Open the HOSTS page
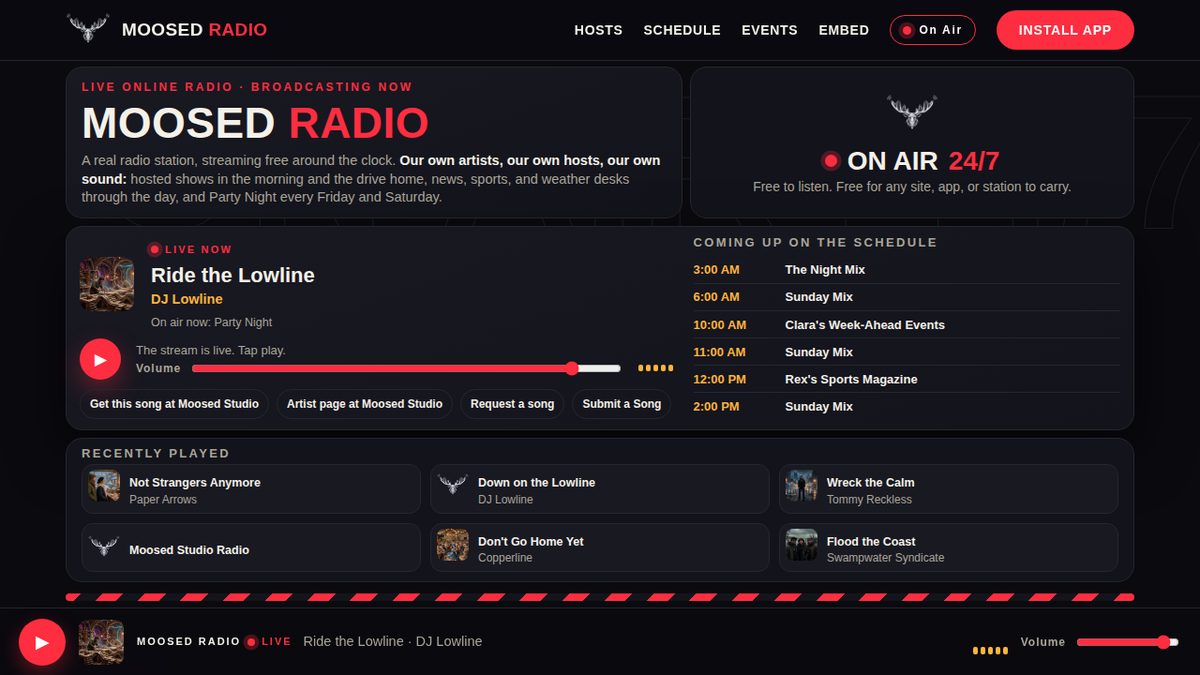Screen dimensions: 1200x675 point(598,30)
